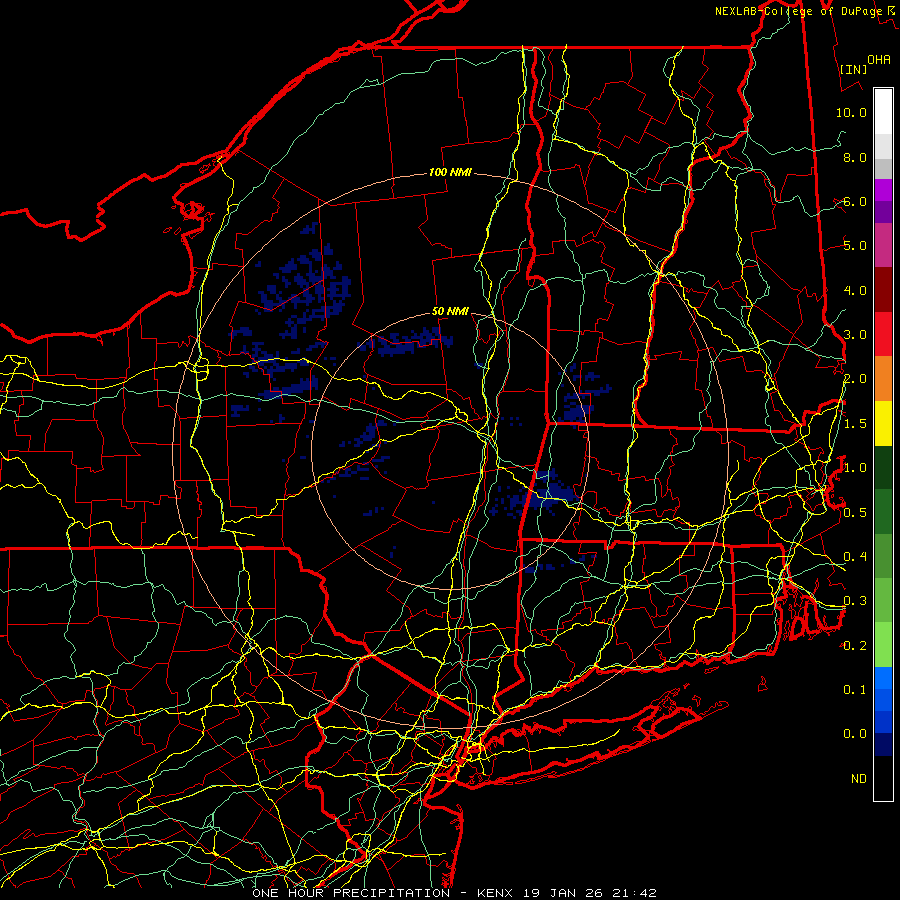900x900 pixels.
Task: Click the light green swatch beside 0.2
Action: (x=883, y=645)
